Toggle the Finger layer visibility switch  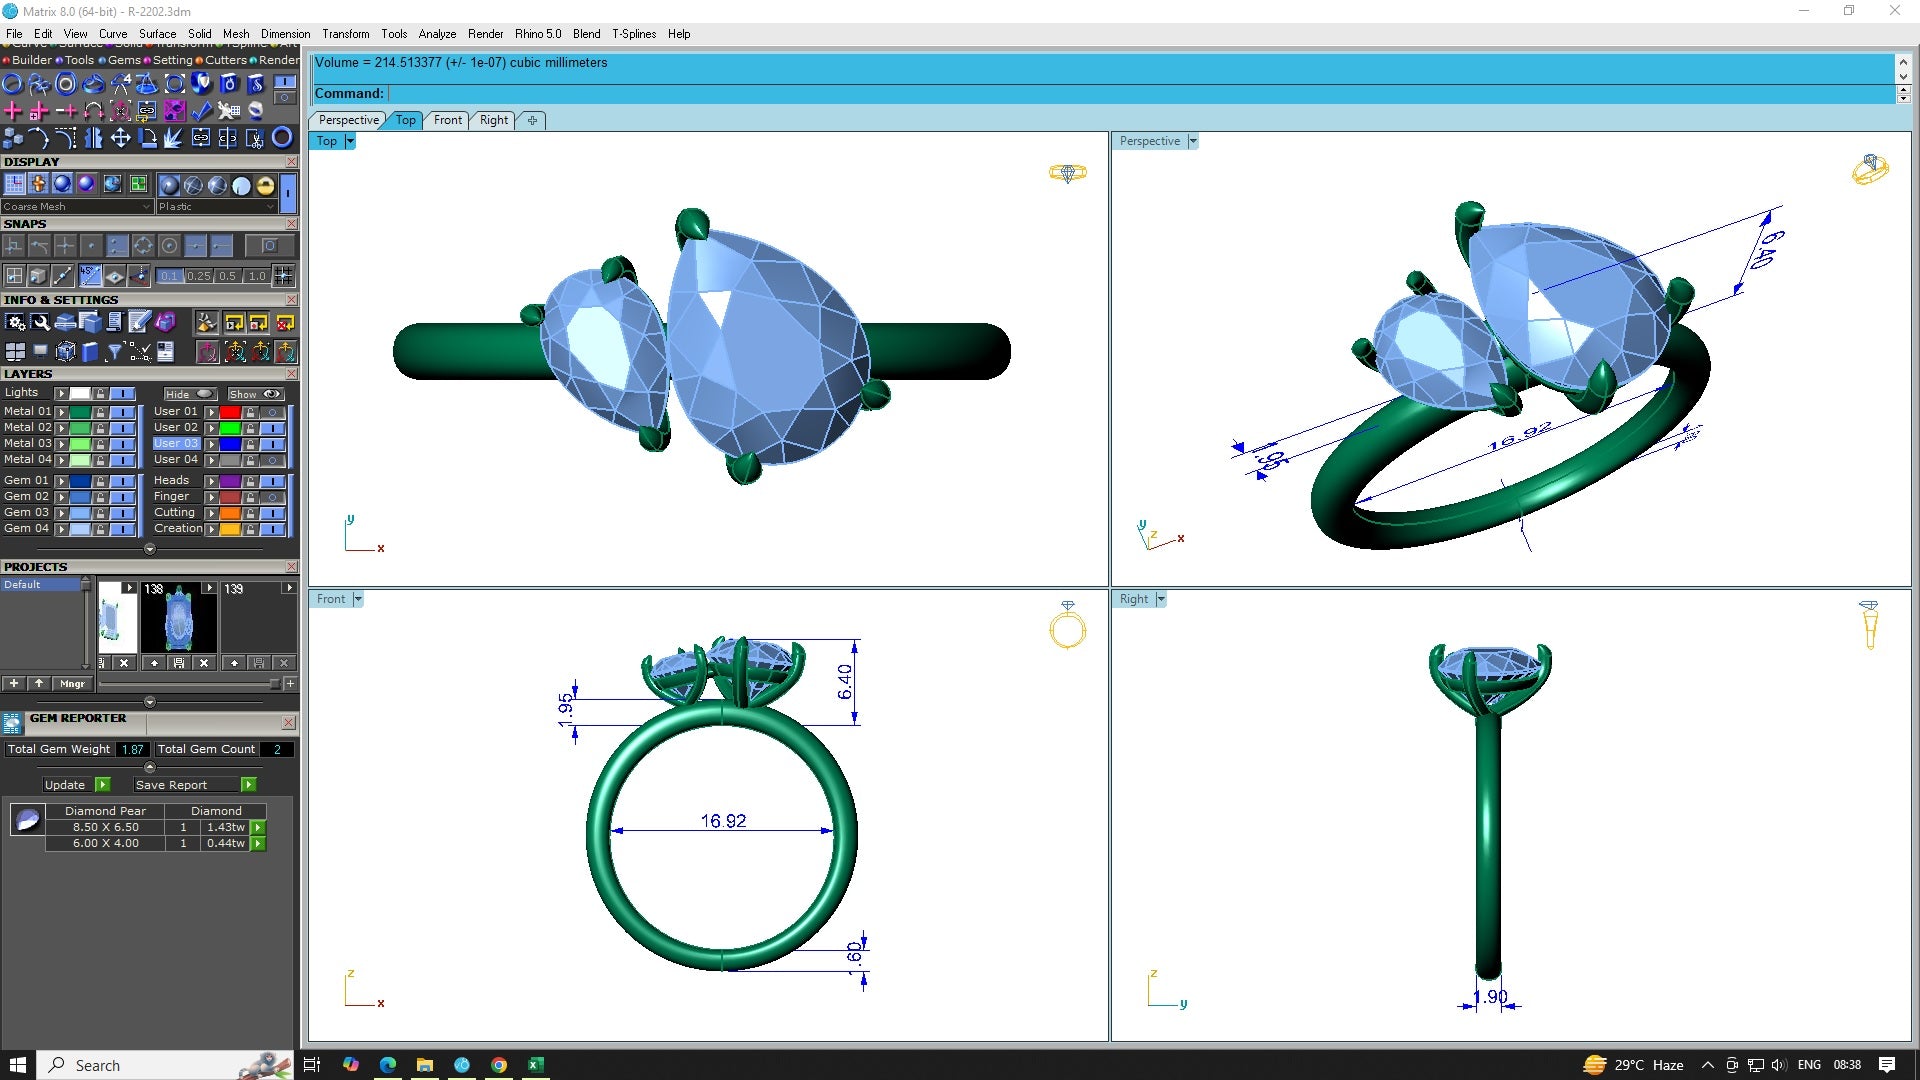tap(272, 497)
